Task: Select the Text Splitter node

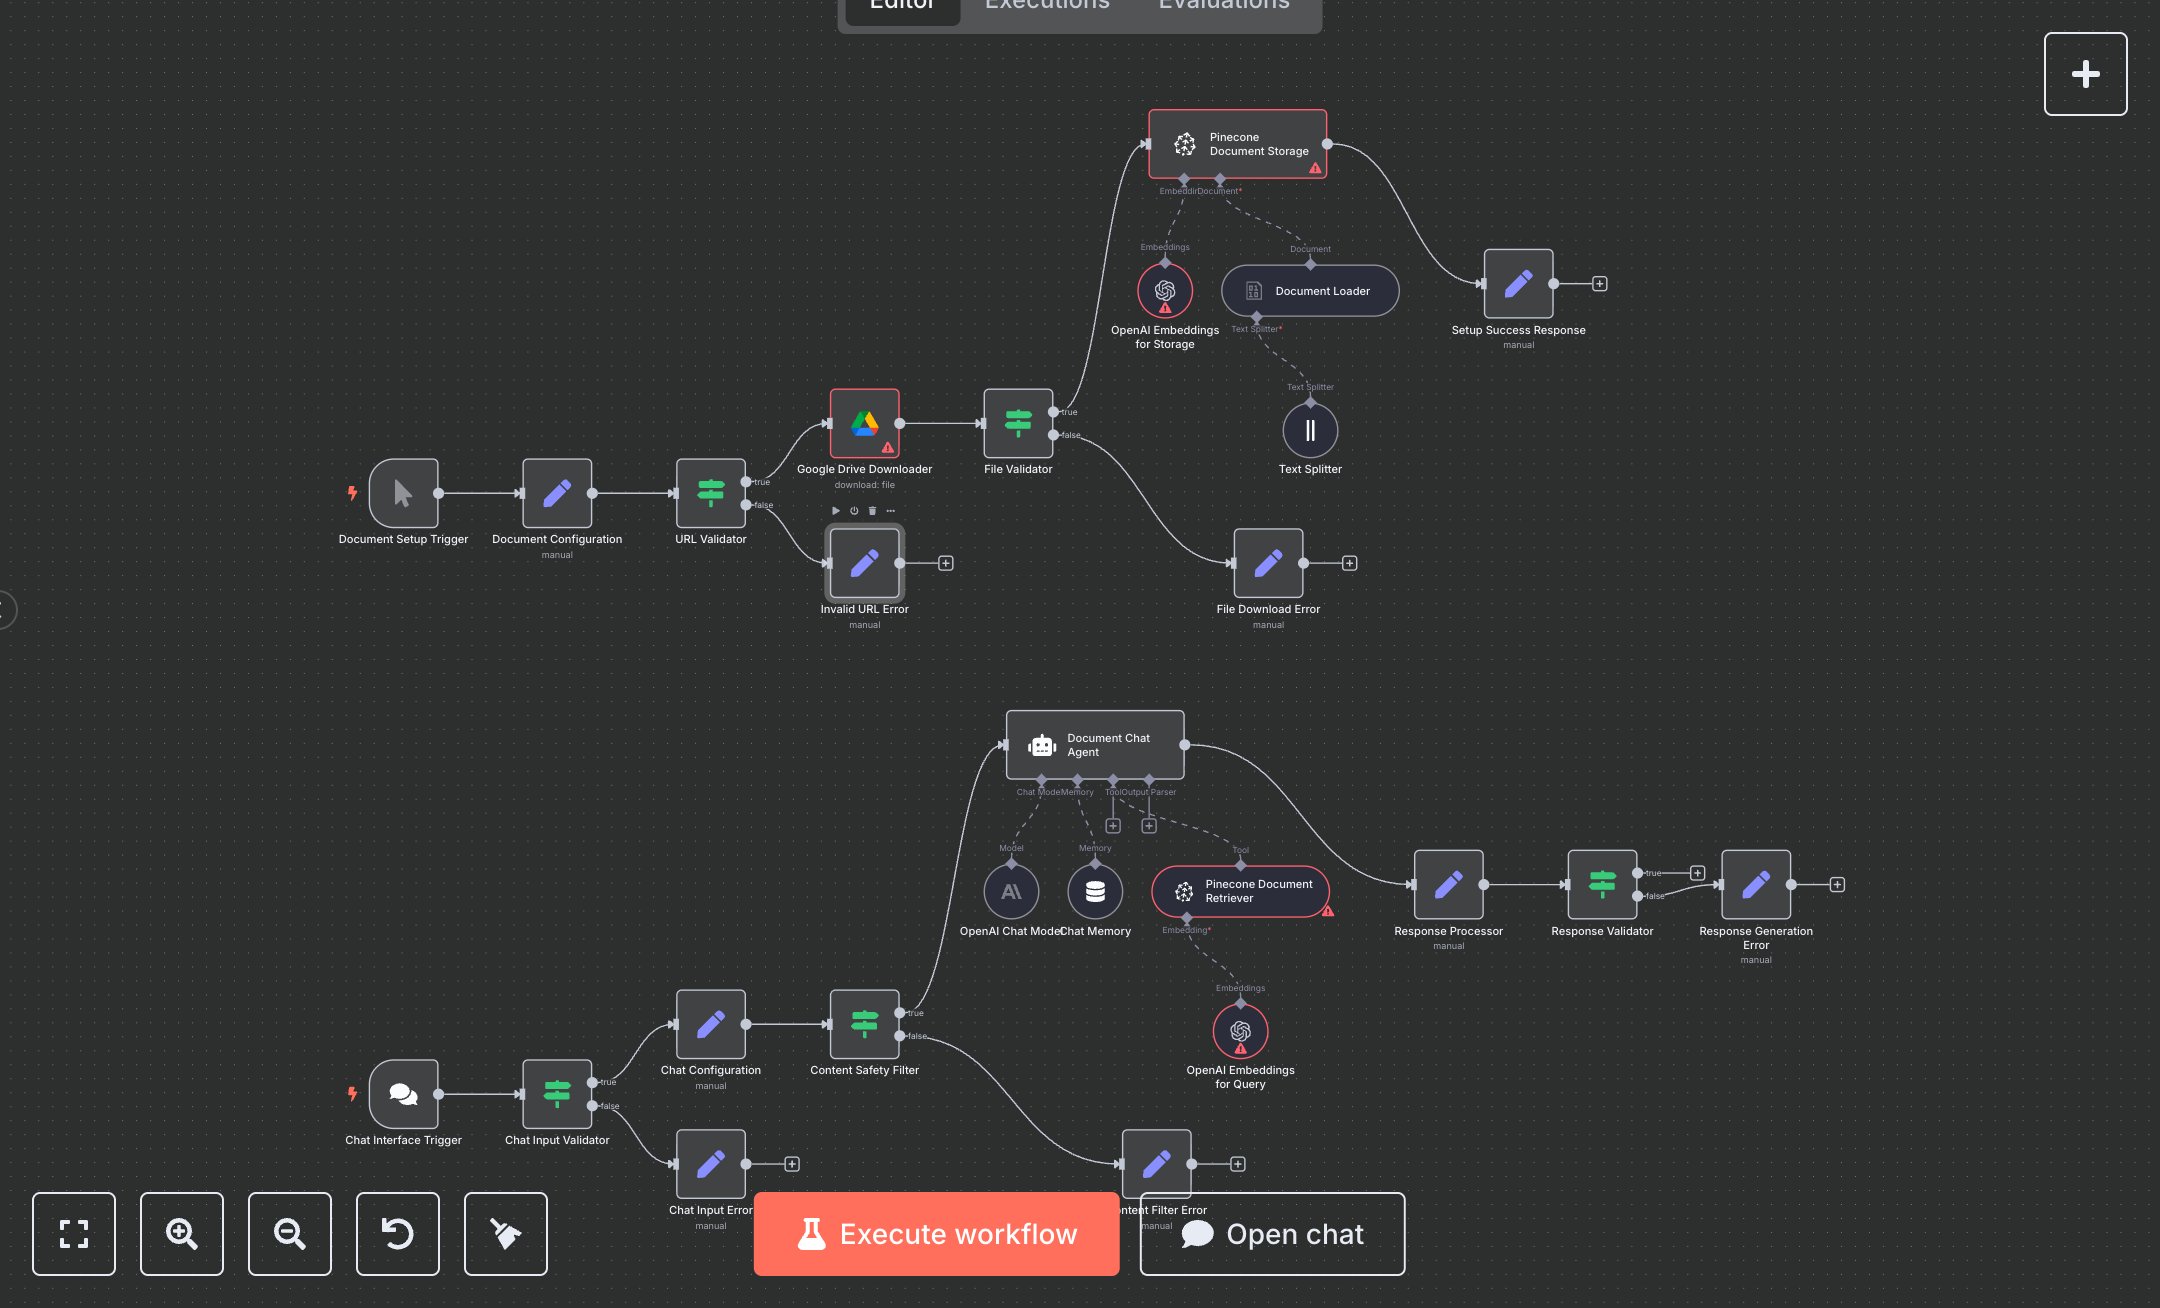Action: 1310,431
